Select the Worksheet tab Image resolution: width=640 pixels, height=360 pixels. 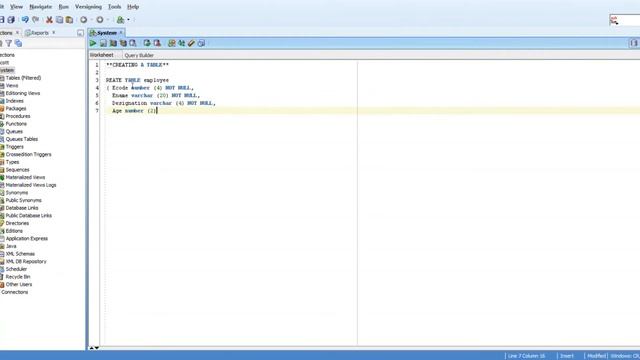102,55
